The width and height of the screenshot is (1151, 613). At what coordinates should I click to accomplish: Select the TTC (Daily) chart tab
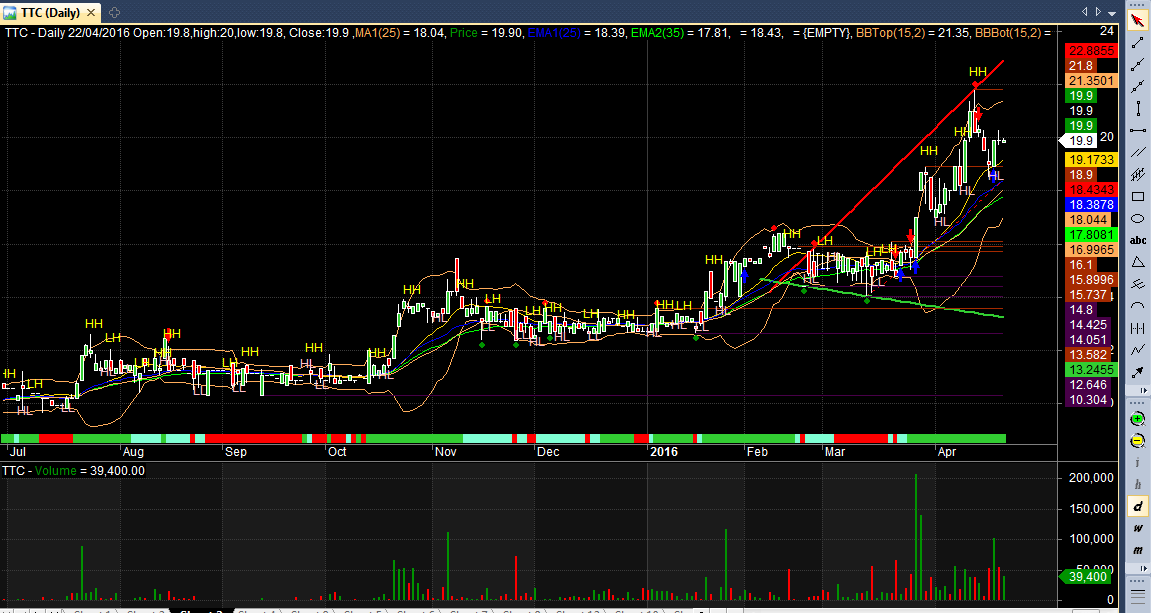coord(51,12)
